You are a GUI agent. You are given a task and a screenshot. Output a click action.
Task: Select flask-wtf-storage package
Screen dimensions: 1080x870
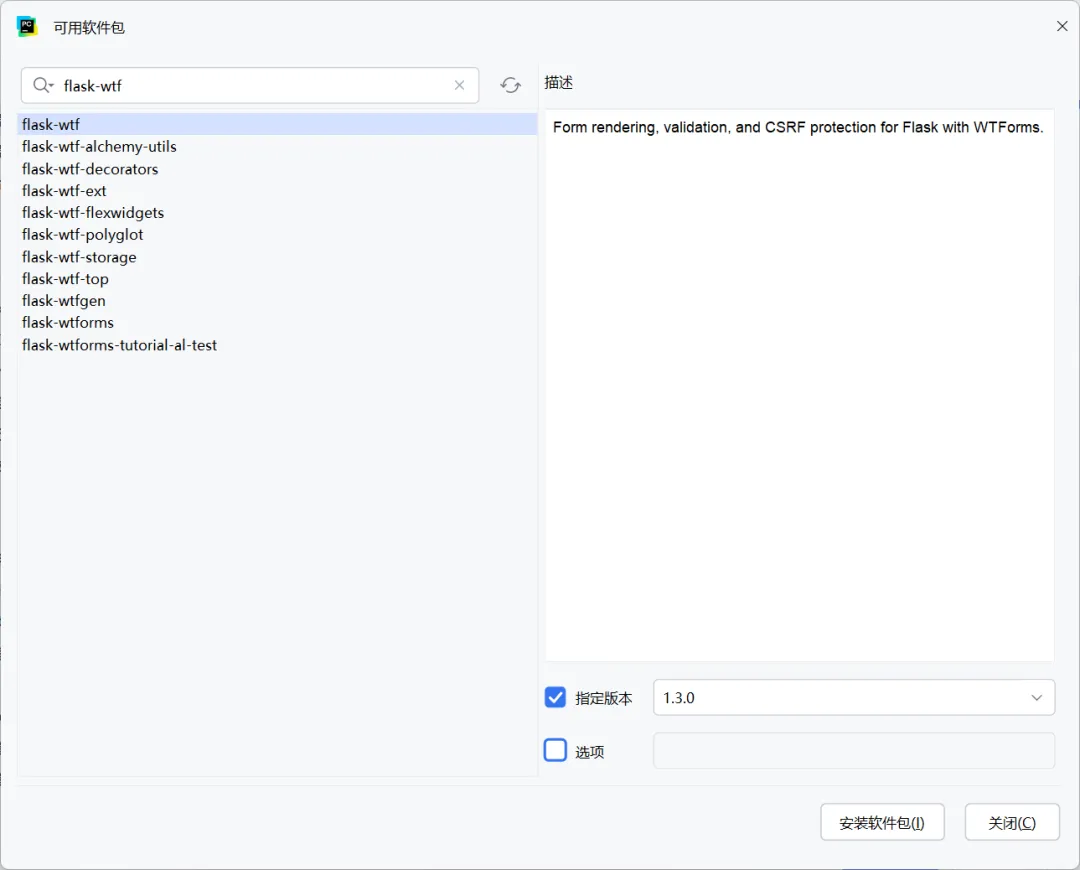point(277,257)
